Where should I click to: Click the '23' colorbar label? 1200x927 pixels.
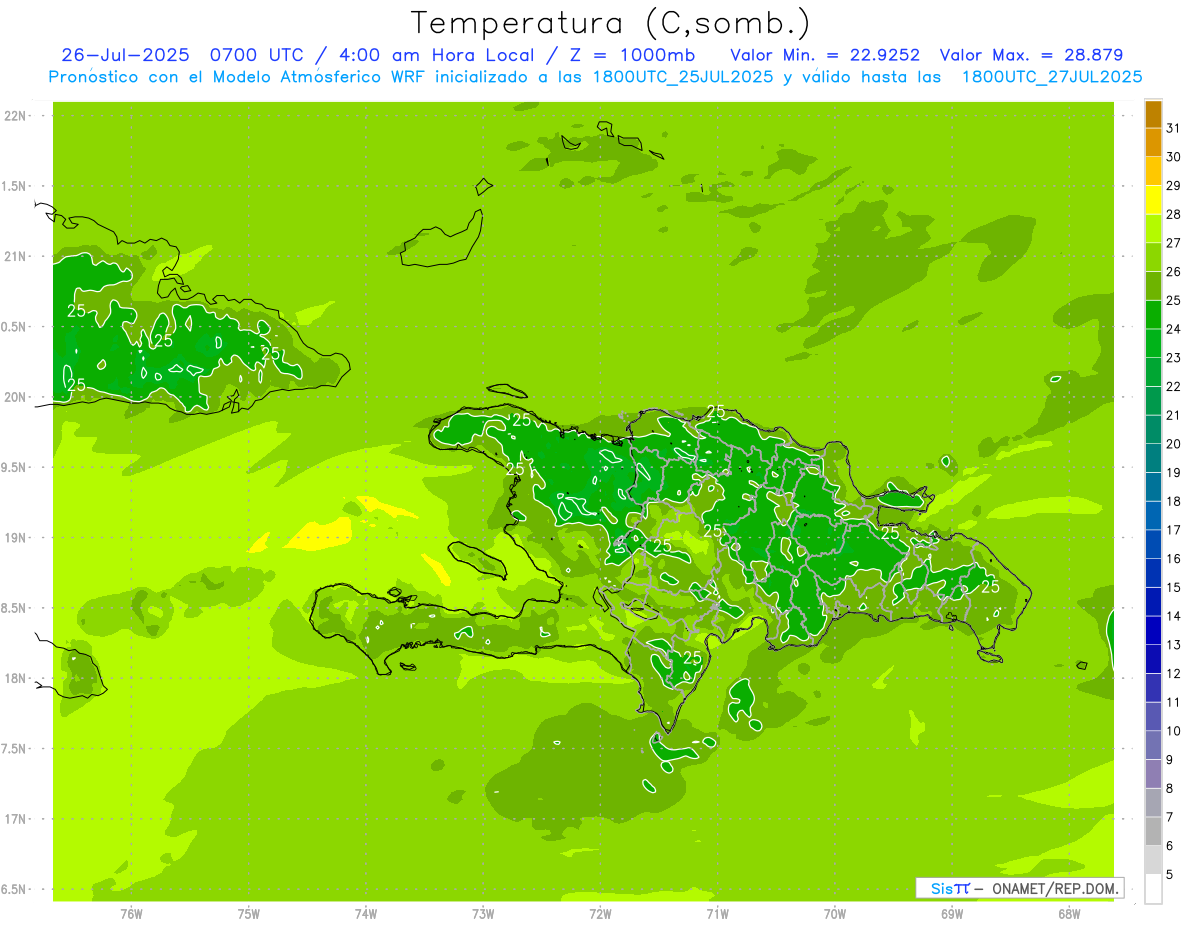[x=1174, y=357]
